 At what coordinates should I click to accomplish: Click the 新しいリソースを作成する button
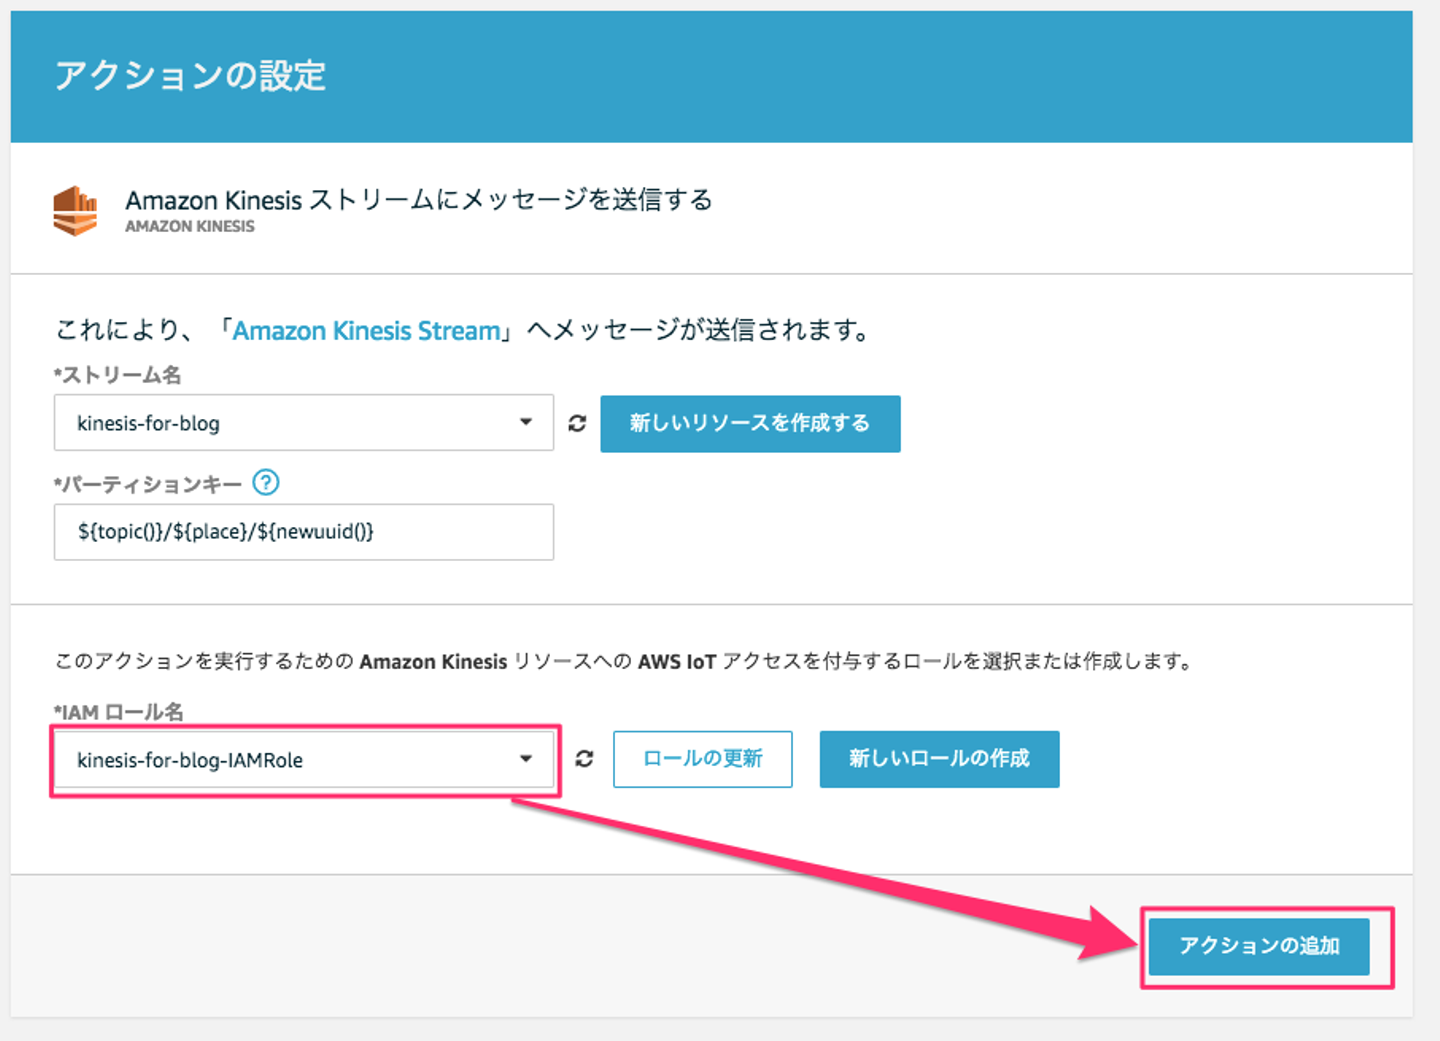pyautogui.click(x=750, y=423)
